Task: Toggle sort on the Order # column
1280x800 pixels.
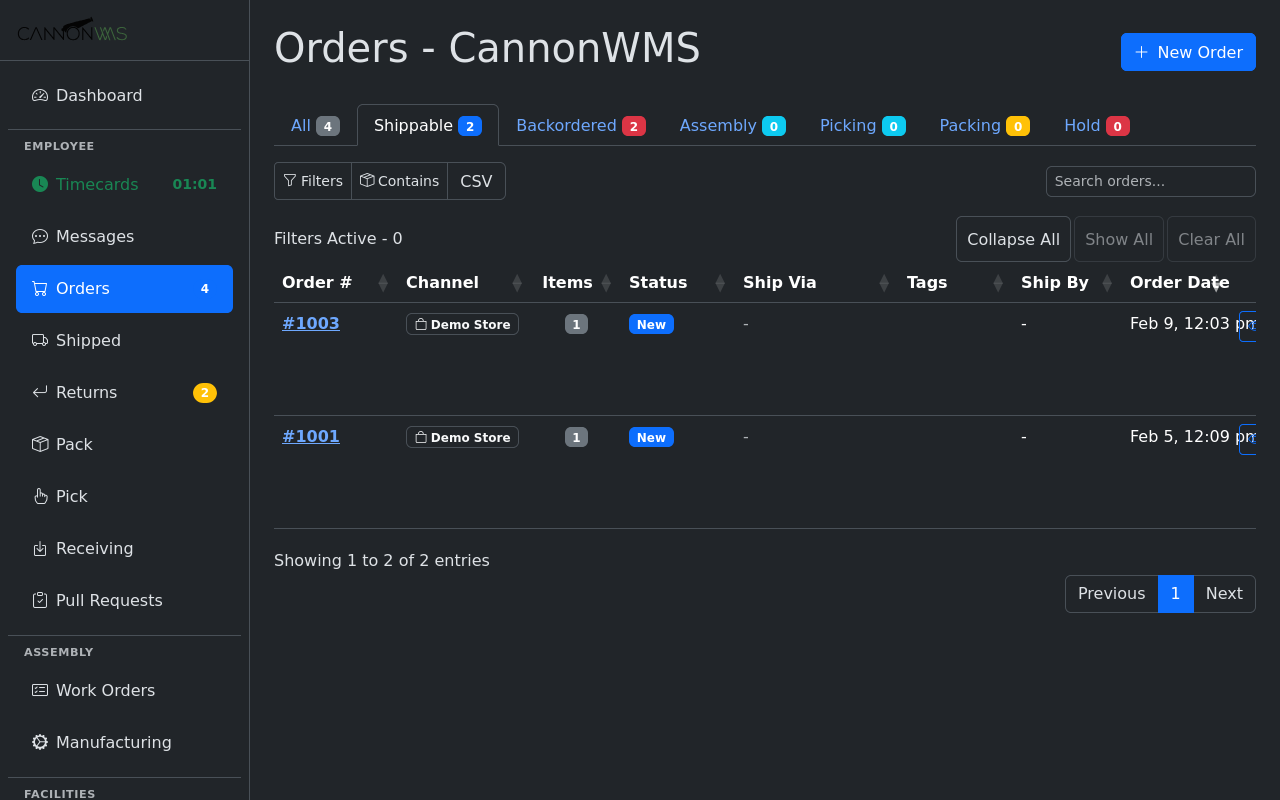Action: (x=383, y=282)
